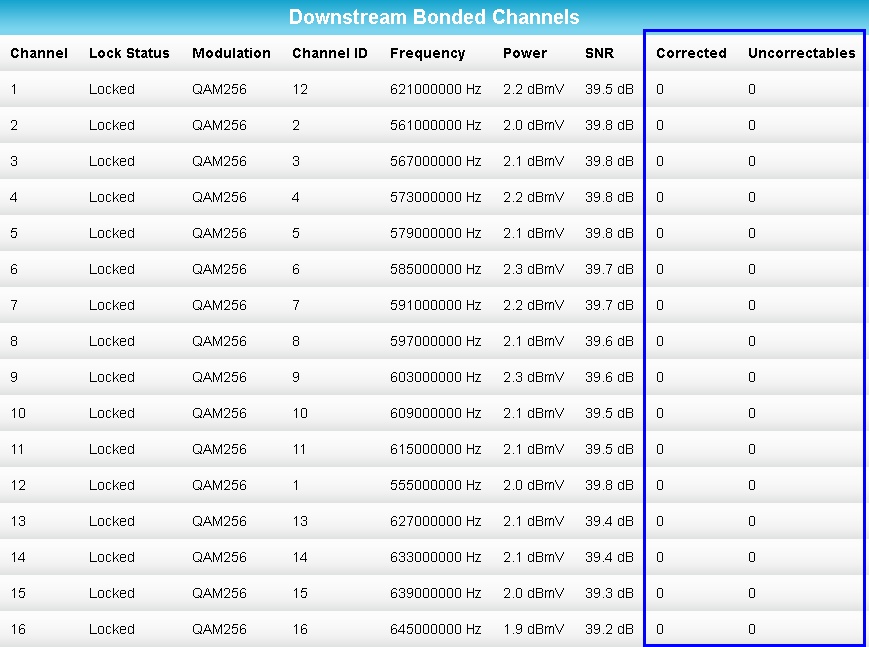Select the 621000000 Hz frequency value
Screen dimensions: 869x647
437,89
